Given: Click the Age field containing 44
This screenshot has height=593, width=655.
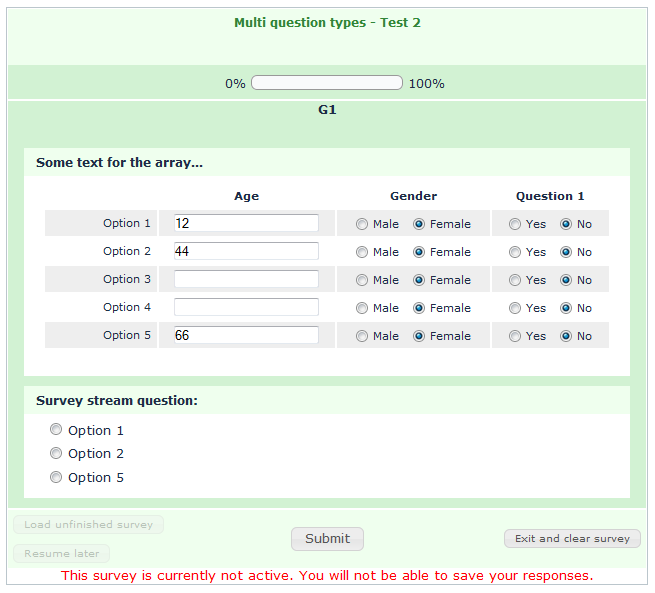Looking at the screenshot, I should tap(246, 251).
